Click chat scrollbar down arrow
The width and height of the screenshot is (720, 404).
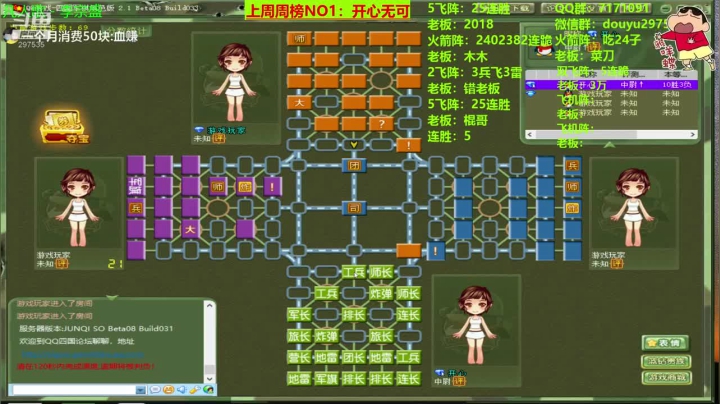coord(209,379)
